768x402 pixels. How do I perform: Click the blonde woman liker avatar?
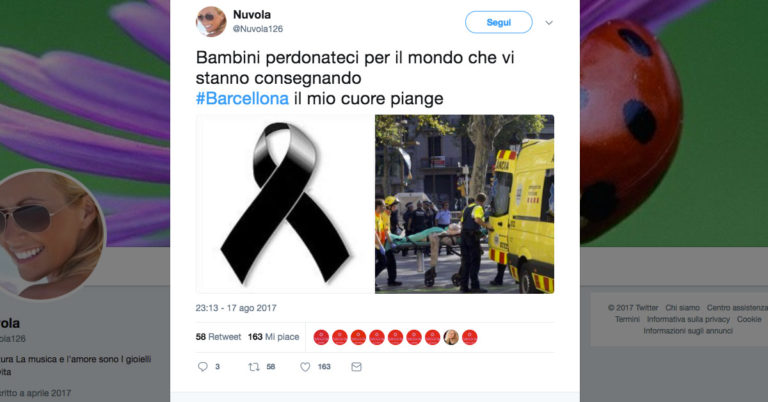coord(451,337)
